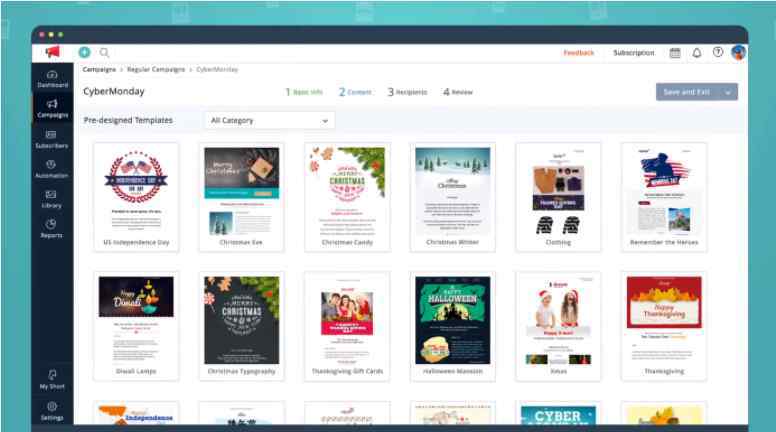
Task: Select the Diwali Lamps template
Action: (136, 326)
